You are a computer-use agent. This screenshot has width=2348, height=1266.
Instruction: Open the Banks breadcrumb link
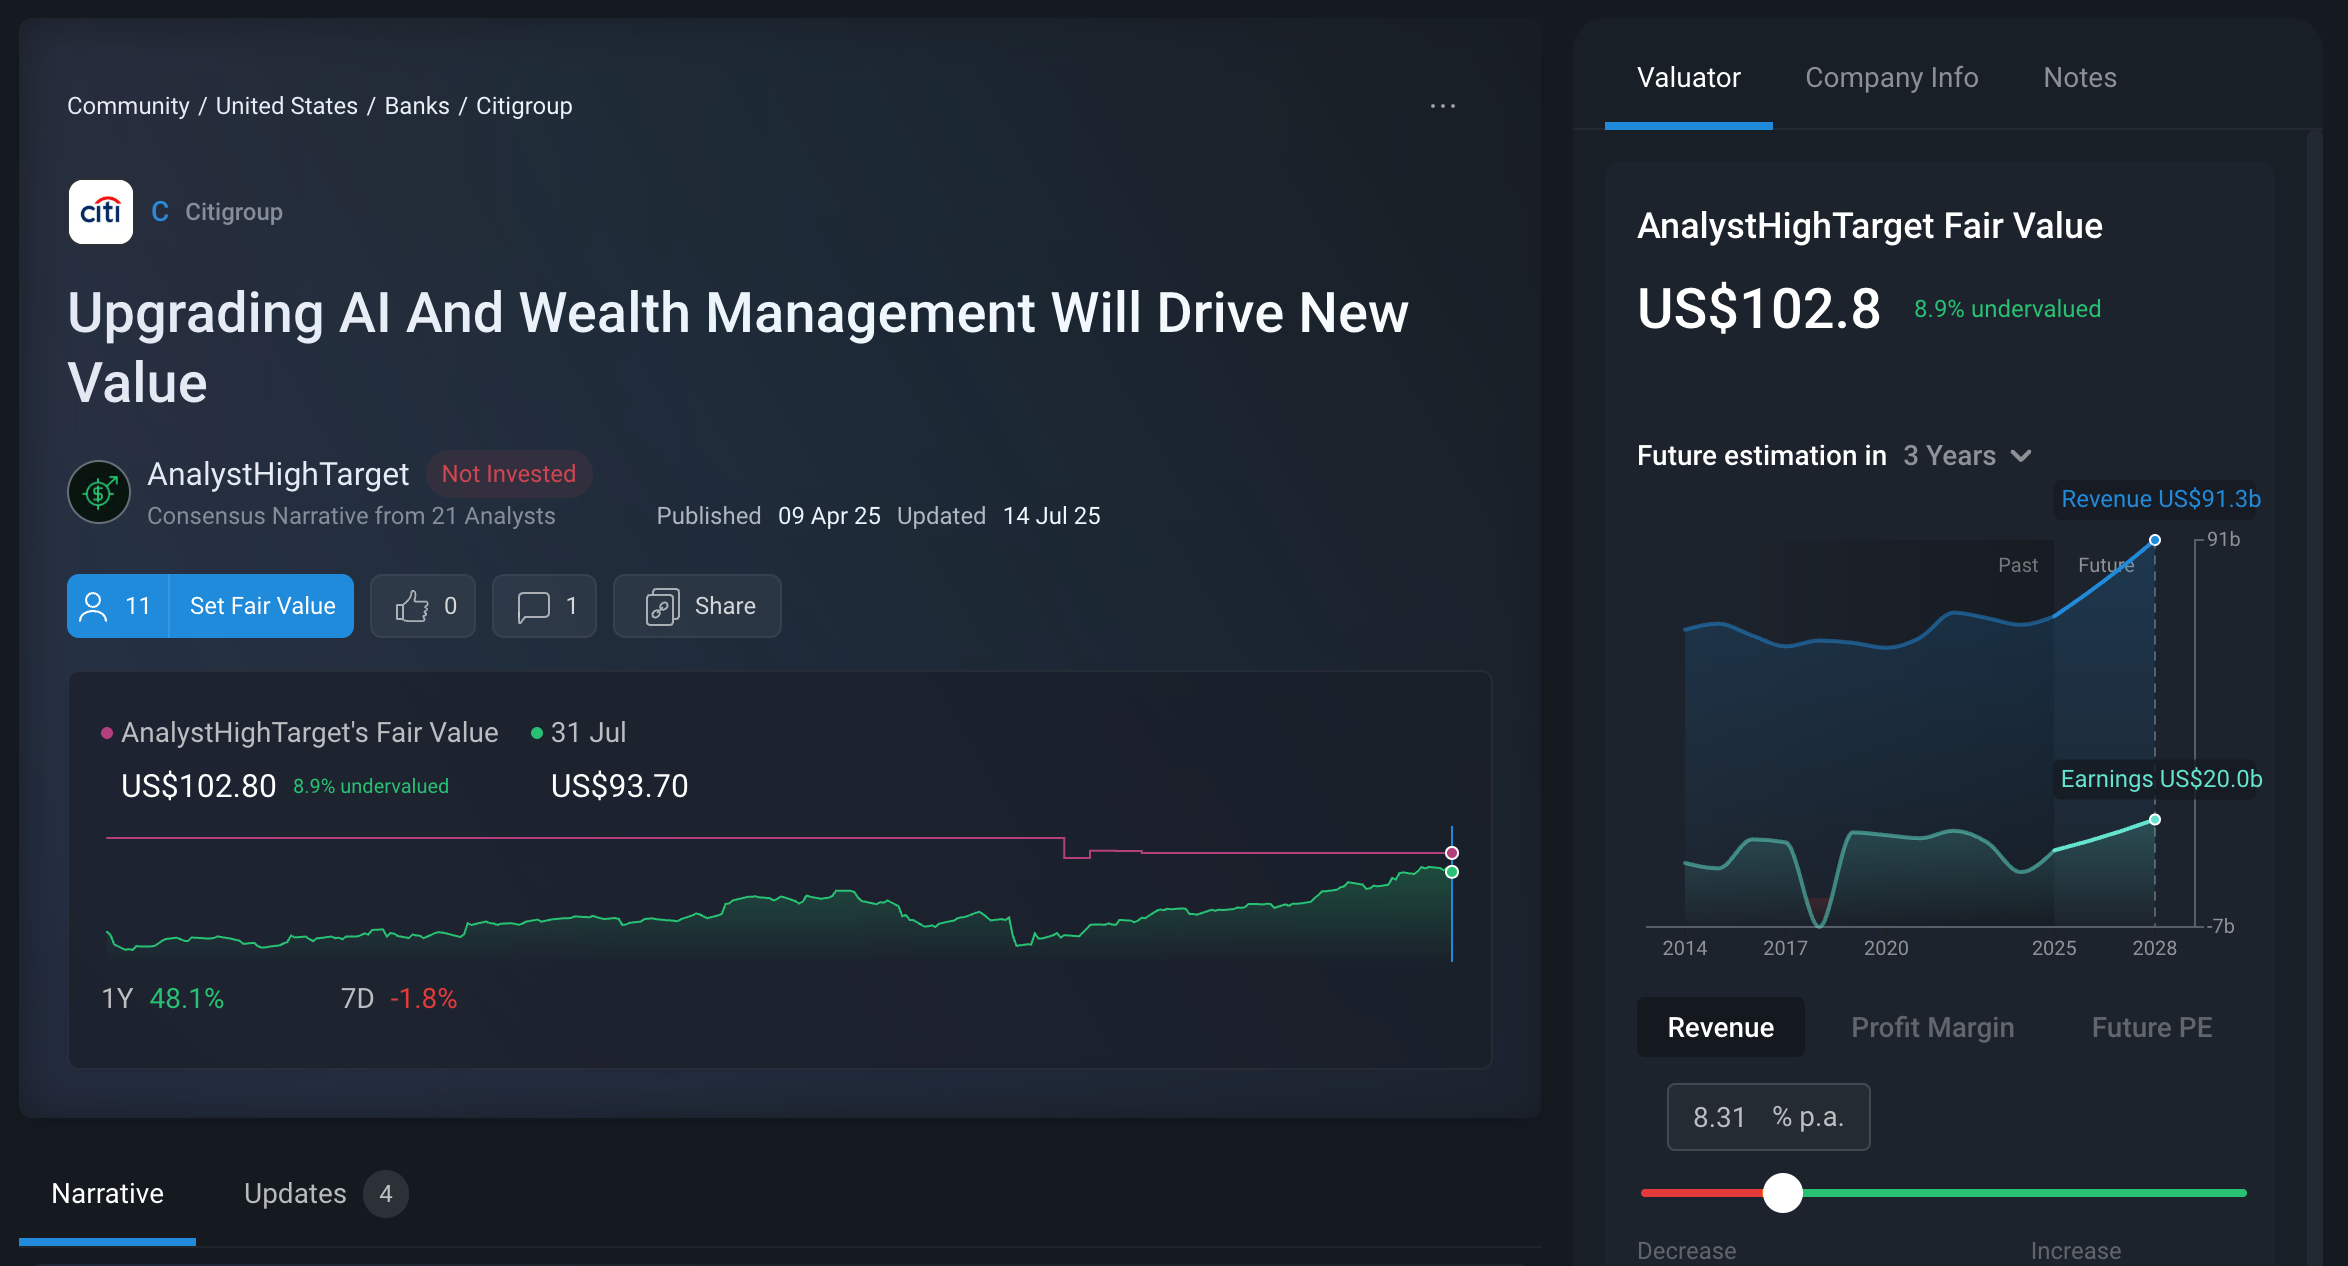tap(417, 106)
